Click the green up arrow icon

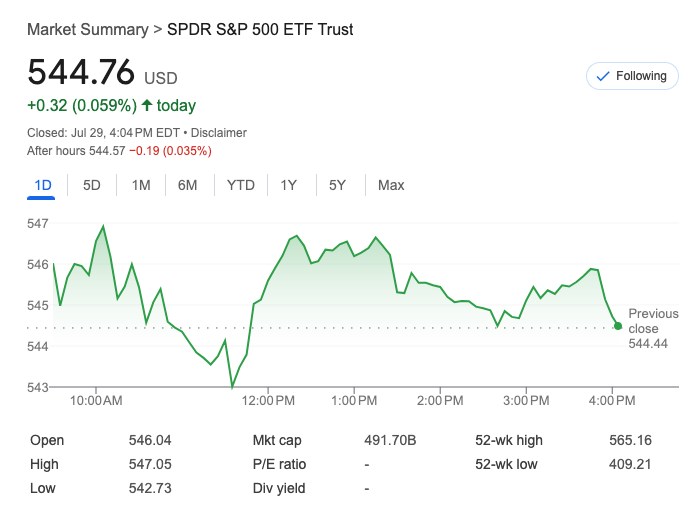click(x=148, y=106)
